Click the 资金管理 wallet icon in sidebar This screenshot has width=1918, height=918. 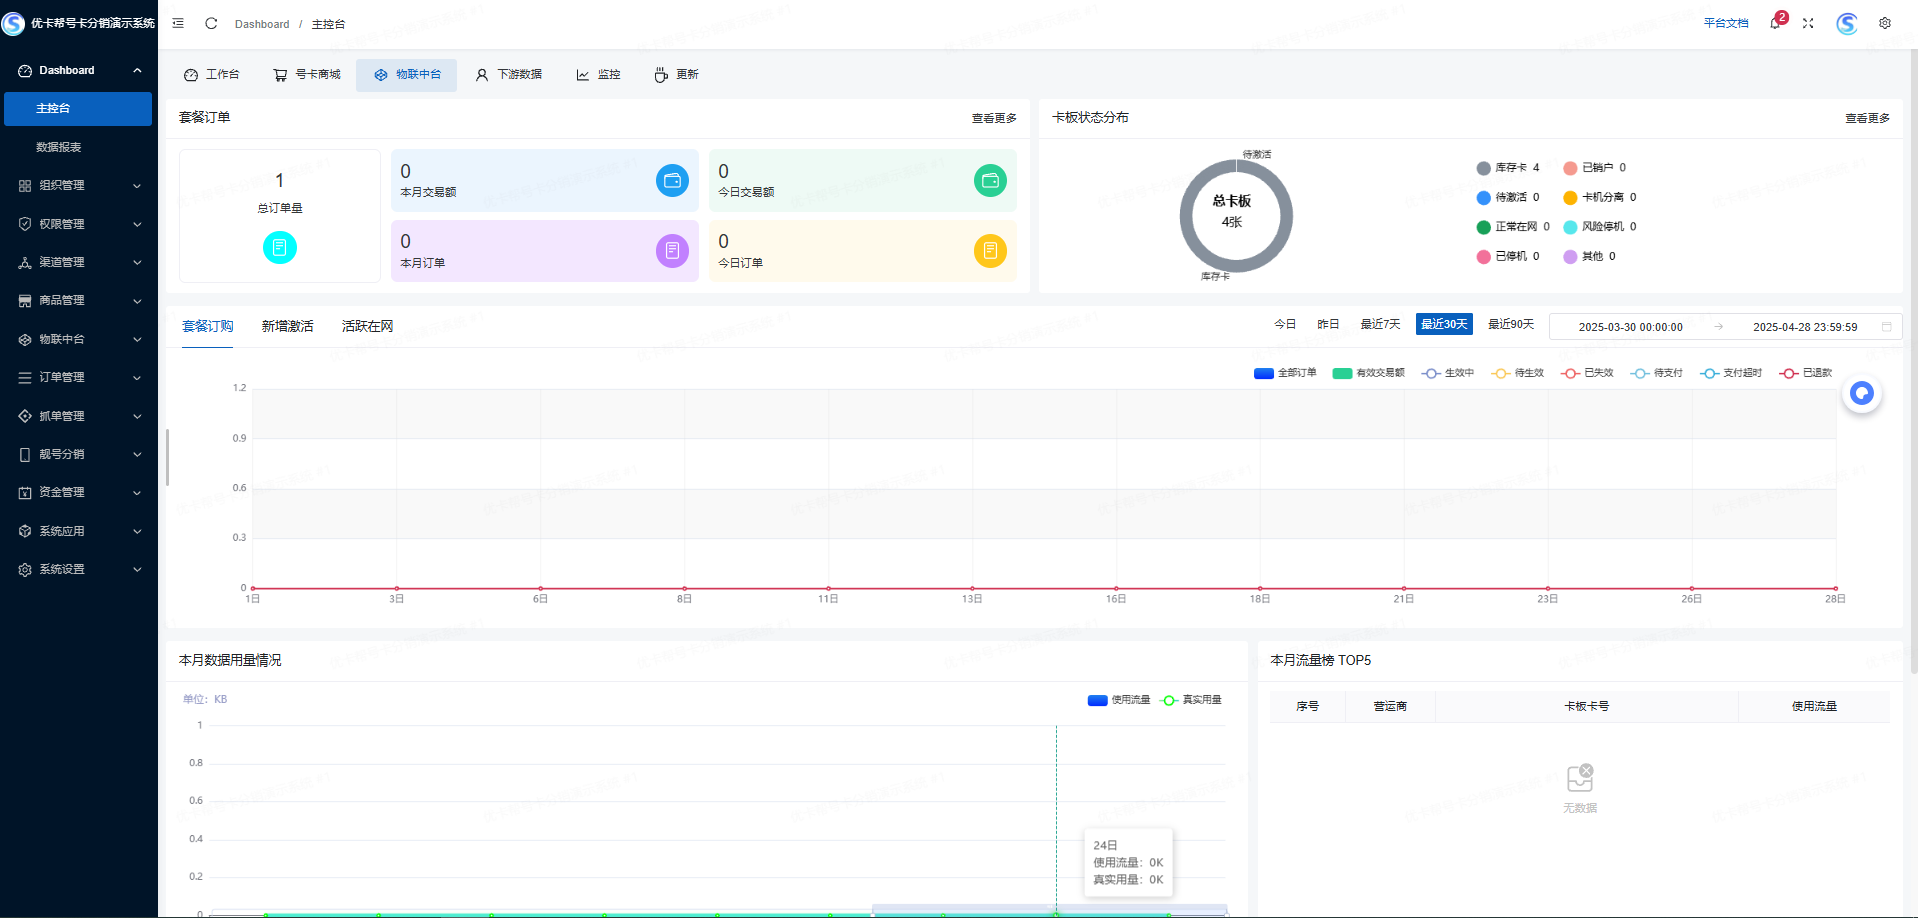coord(25,493)
